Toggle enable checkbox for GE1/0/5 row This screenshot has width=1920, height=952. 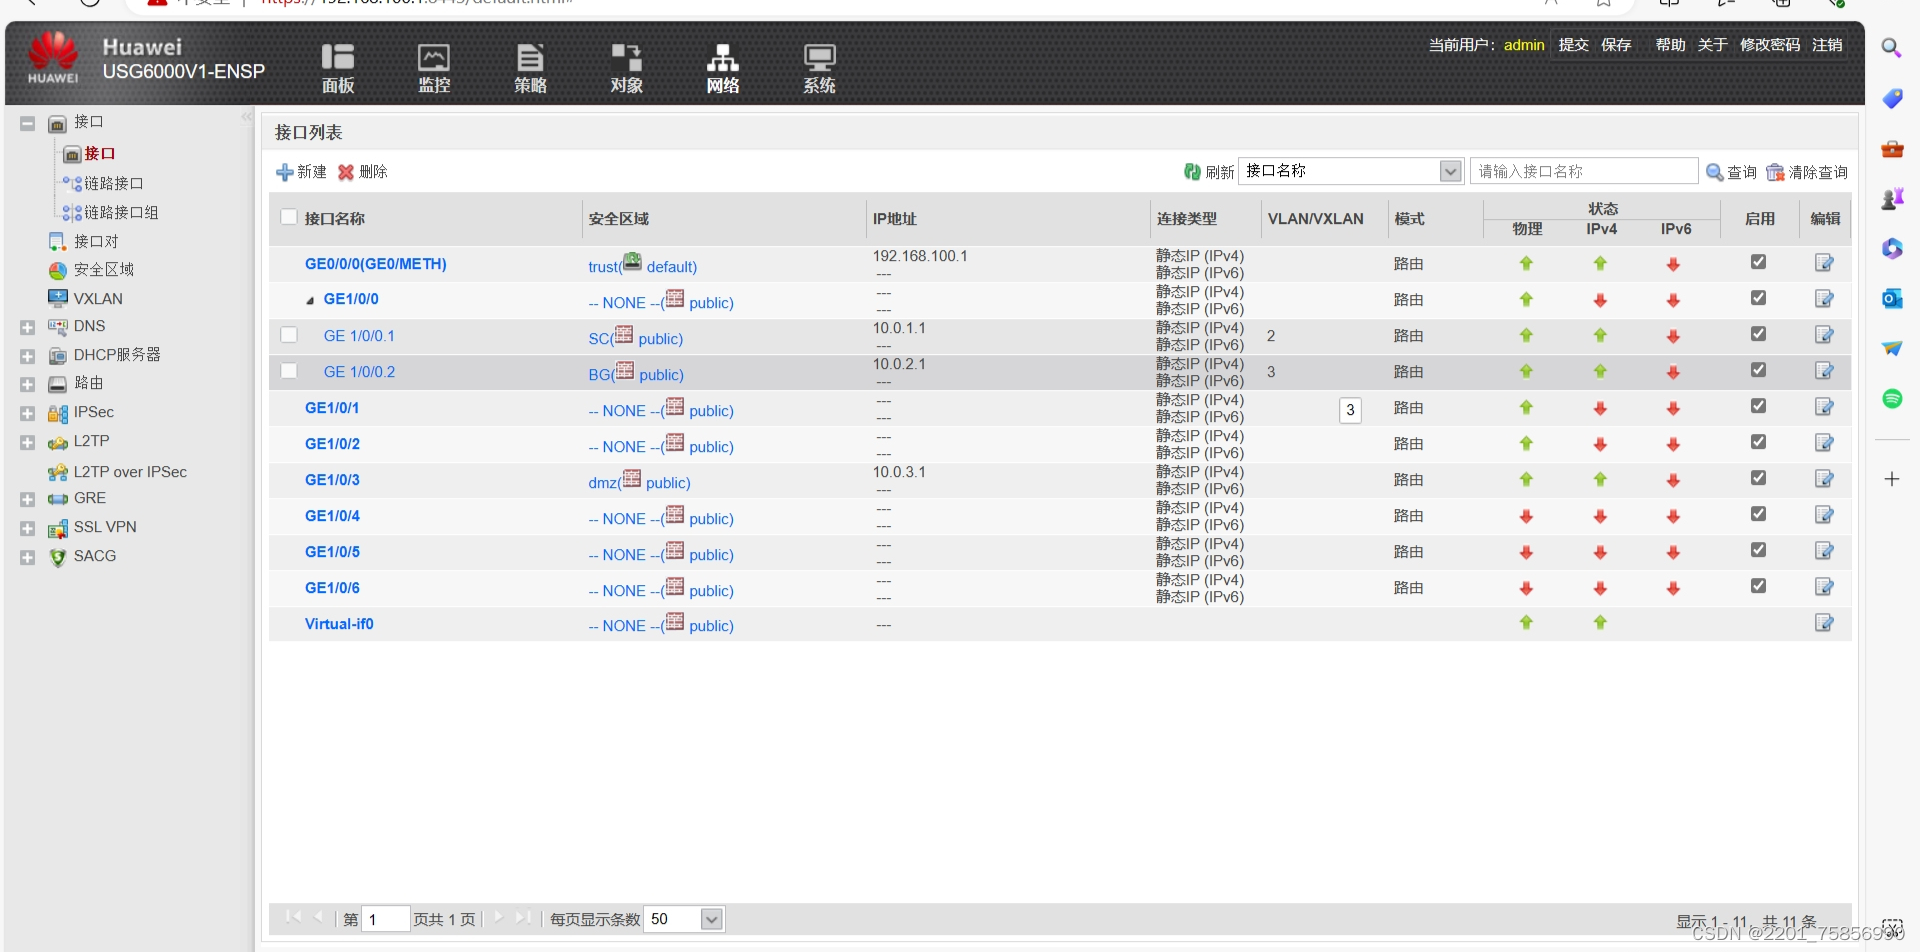1758,550
